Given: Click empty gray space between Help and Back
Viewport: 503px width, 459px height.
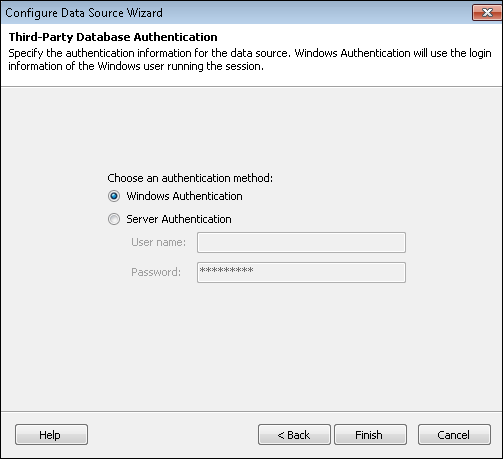Looking at the screenshot, I should [x=173, y=434].
